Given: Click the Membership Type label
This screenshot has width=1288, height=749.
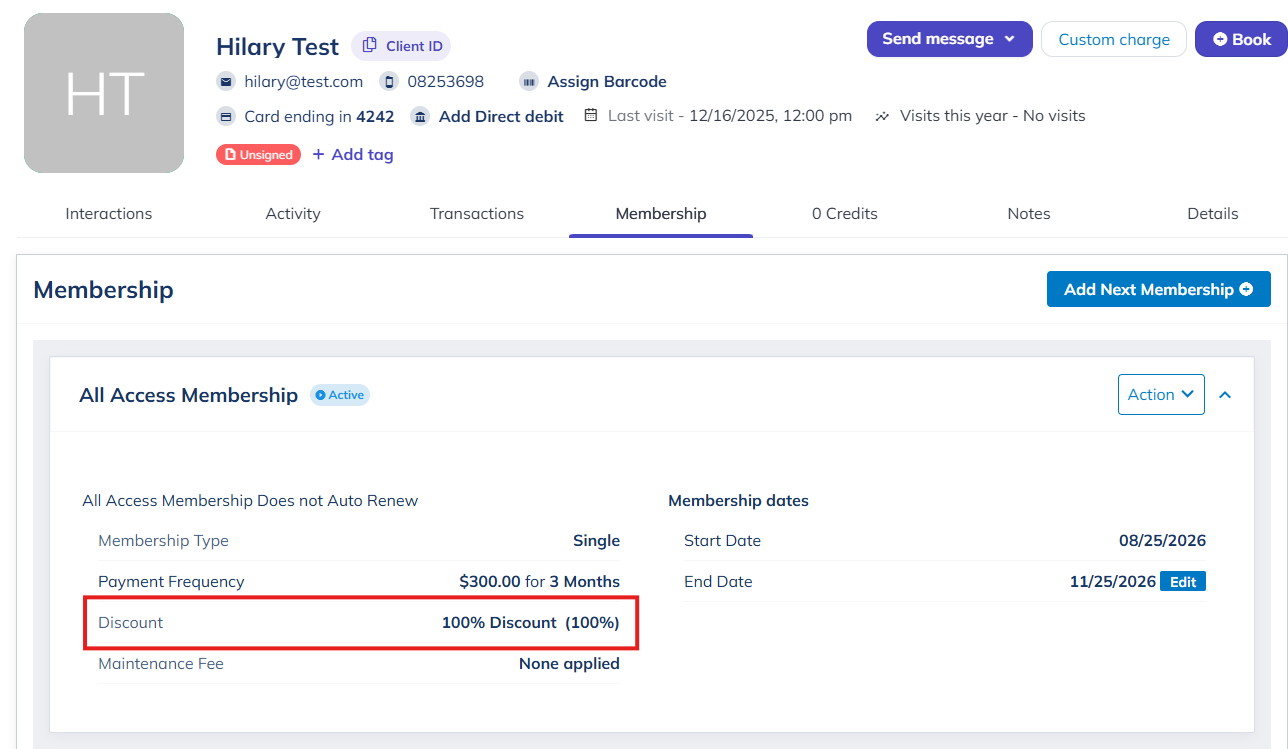Looking at the screenshot, I should [163, 540].
